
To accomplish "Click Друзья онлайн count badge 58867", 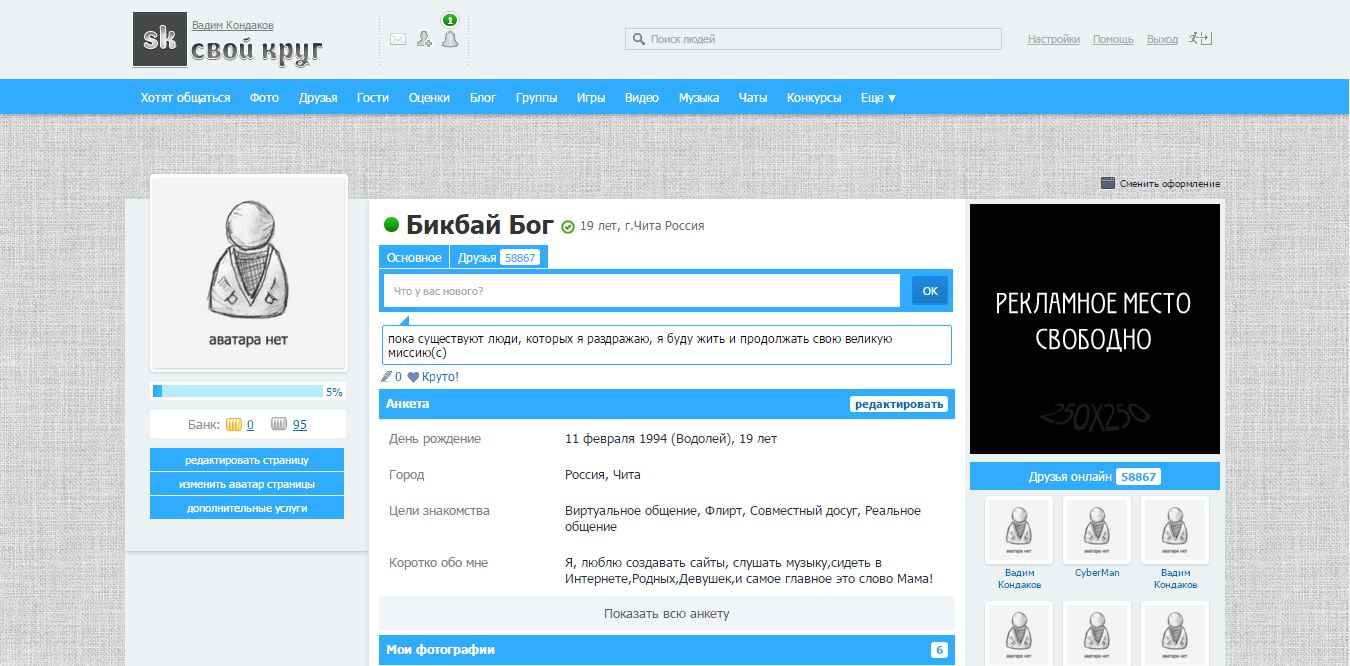I will click(x=1138, y=477).
